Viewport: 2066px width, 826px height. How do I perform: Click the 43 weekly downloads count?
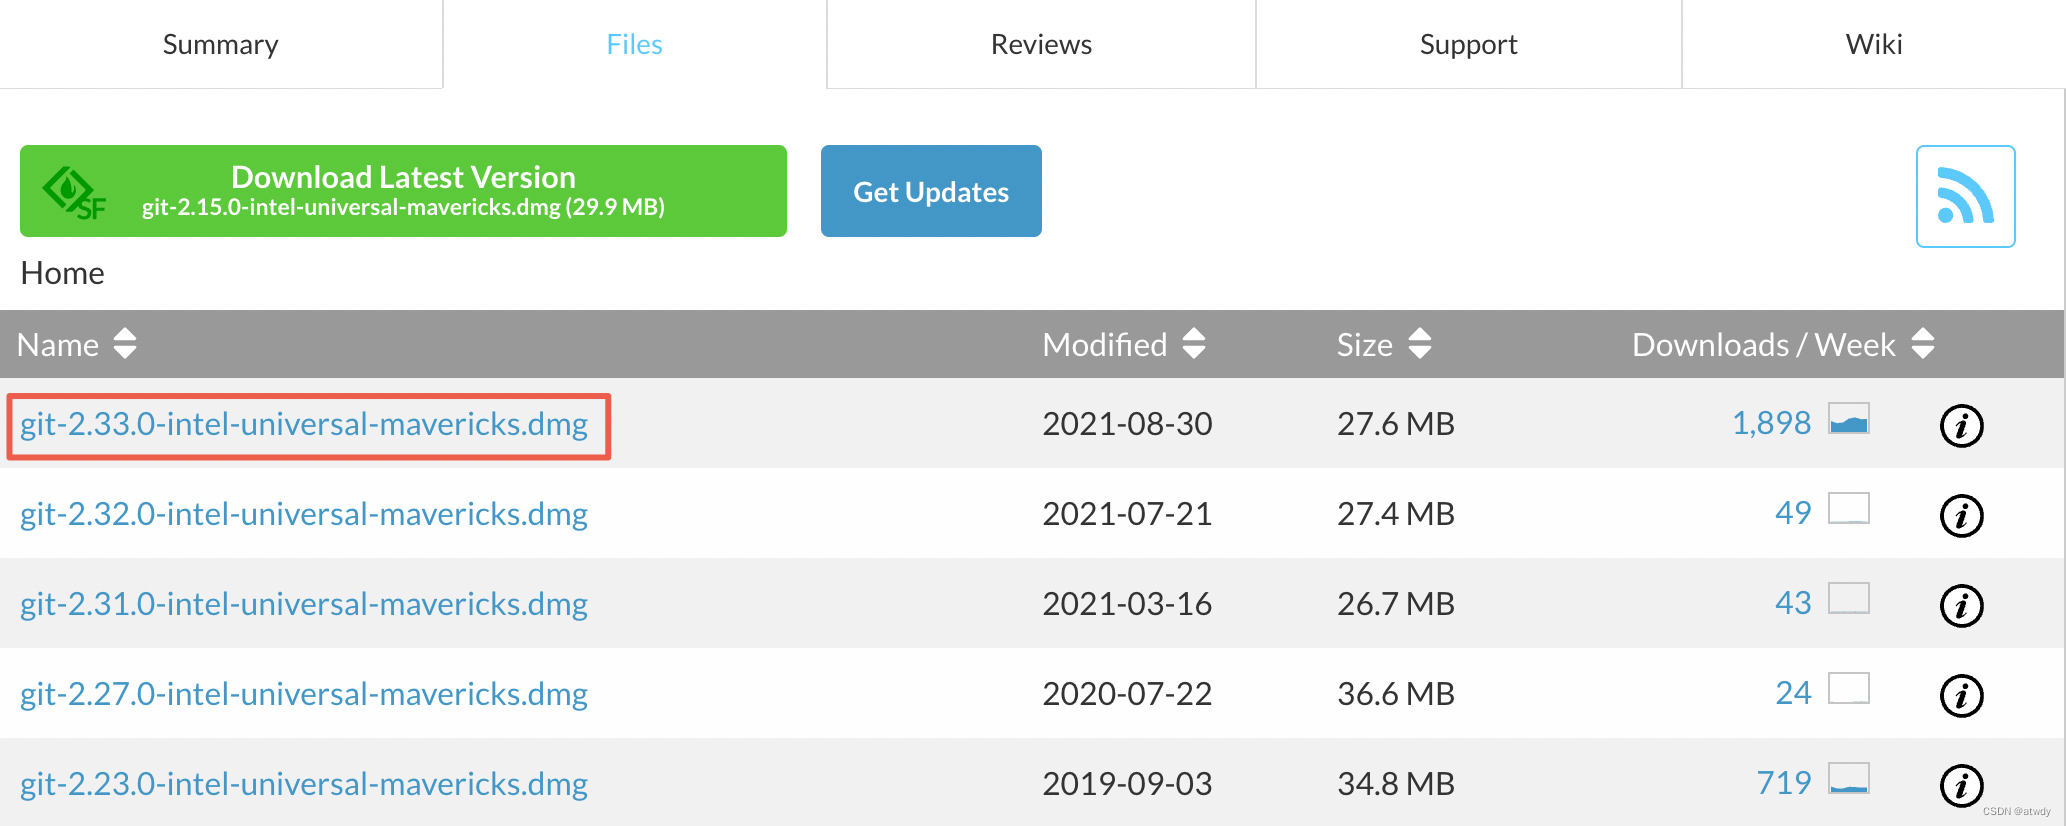[x=1793, y=603]
